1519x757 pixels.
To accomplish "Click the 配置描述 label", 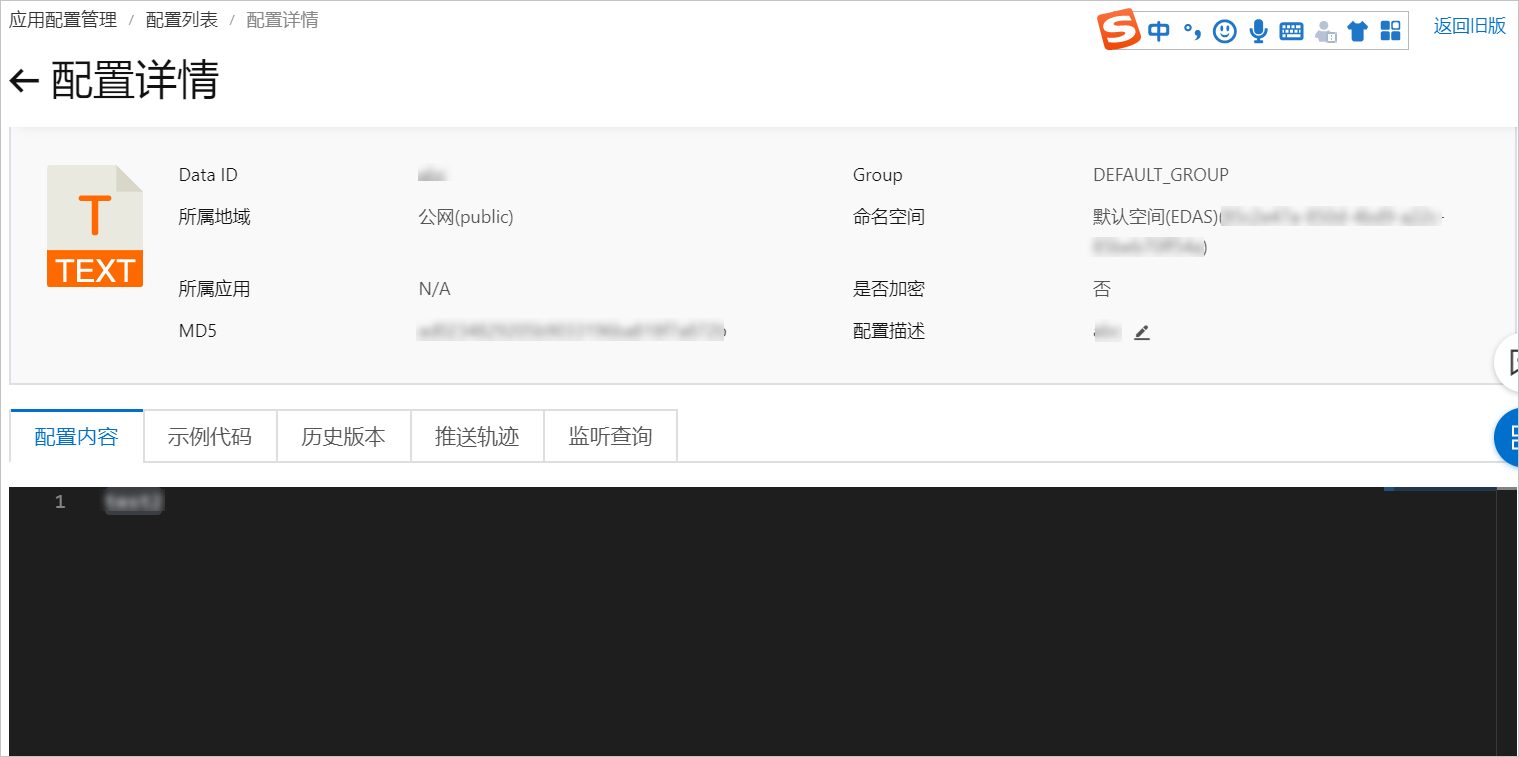I will click(889, 331).
